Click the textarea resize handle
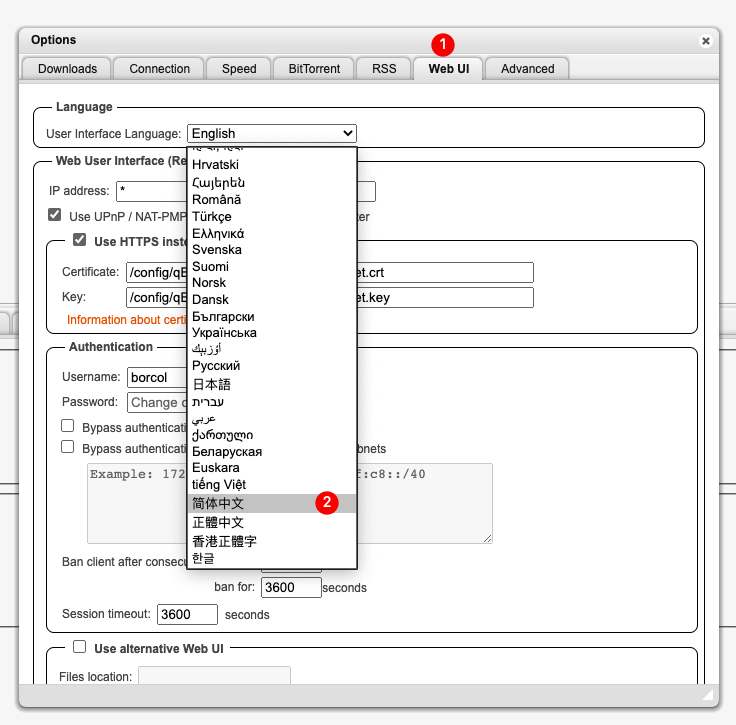The height and width of the screenshot is (725, 736). pos(488,539)
